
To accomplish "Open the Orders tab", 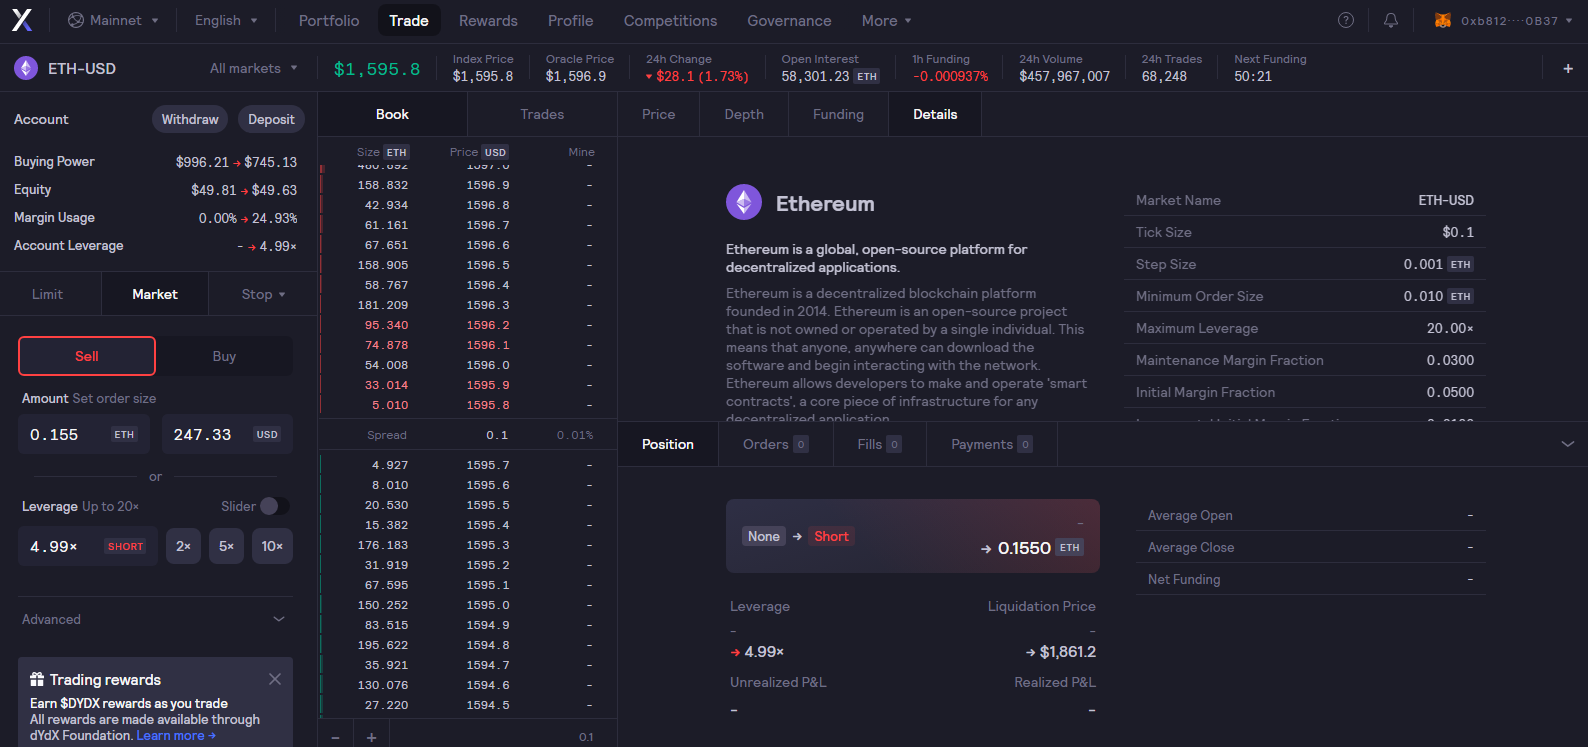I will [776, 444].
